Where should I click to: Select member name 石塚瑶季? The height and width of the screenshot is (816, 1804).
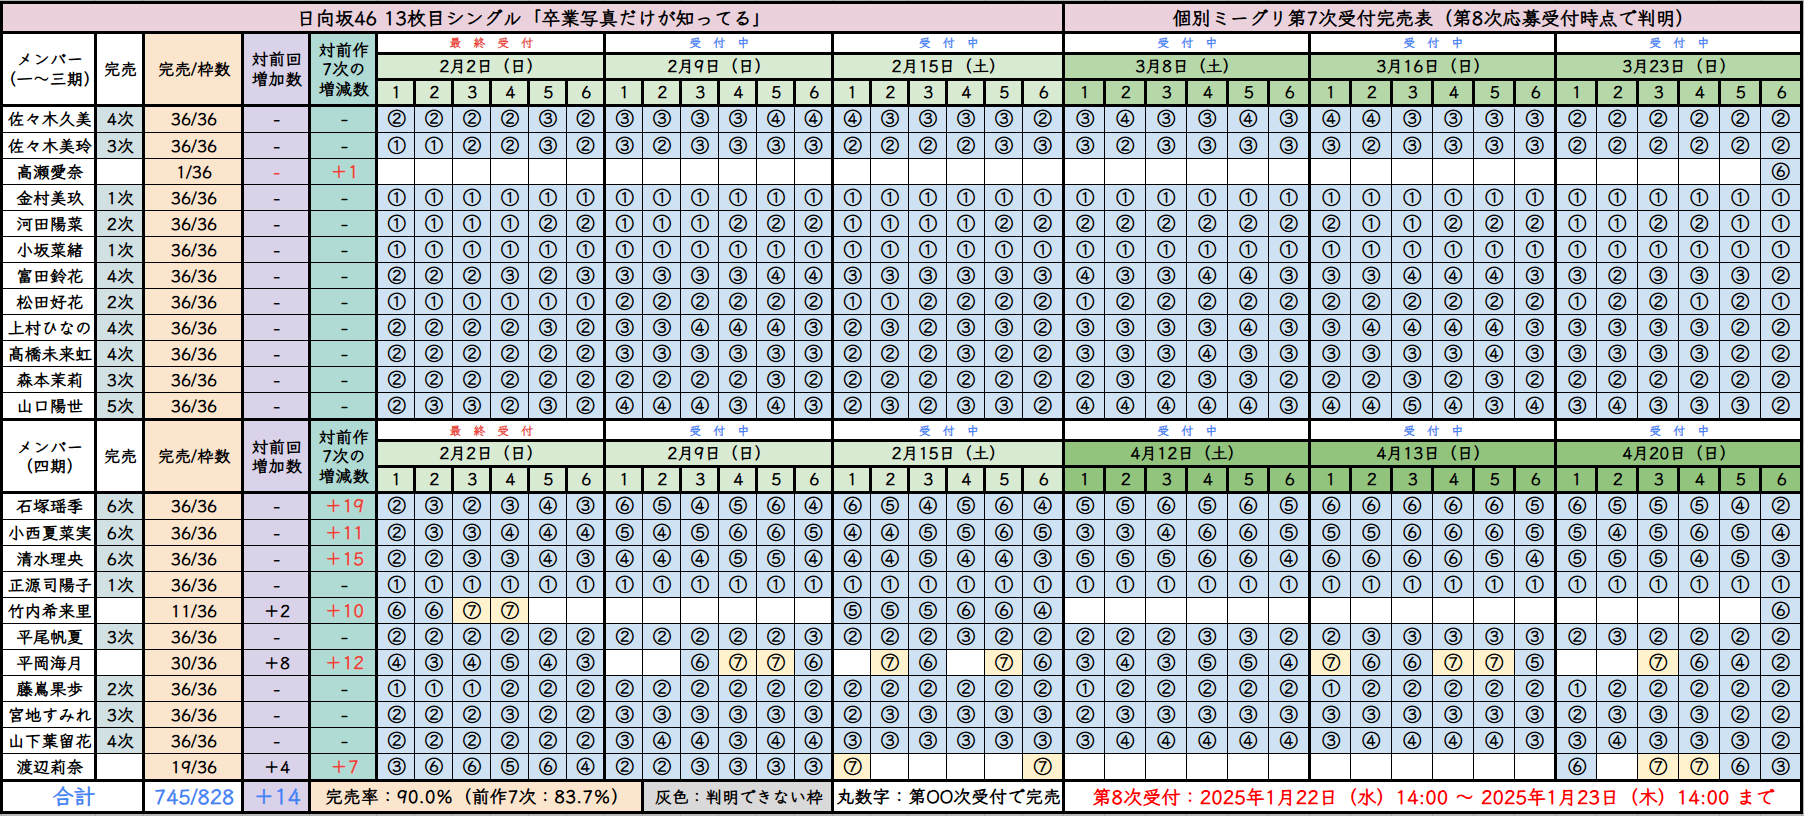50,506
